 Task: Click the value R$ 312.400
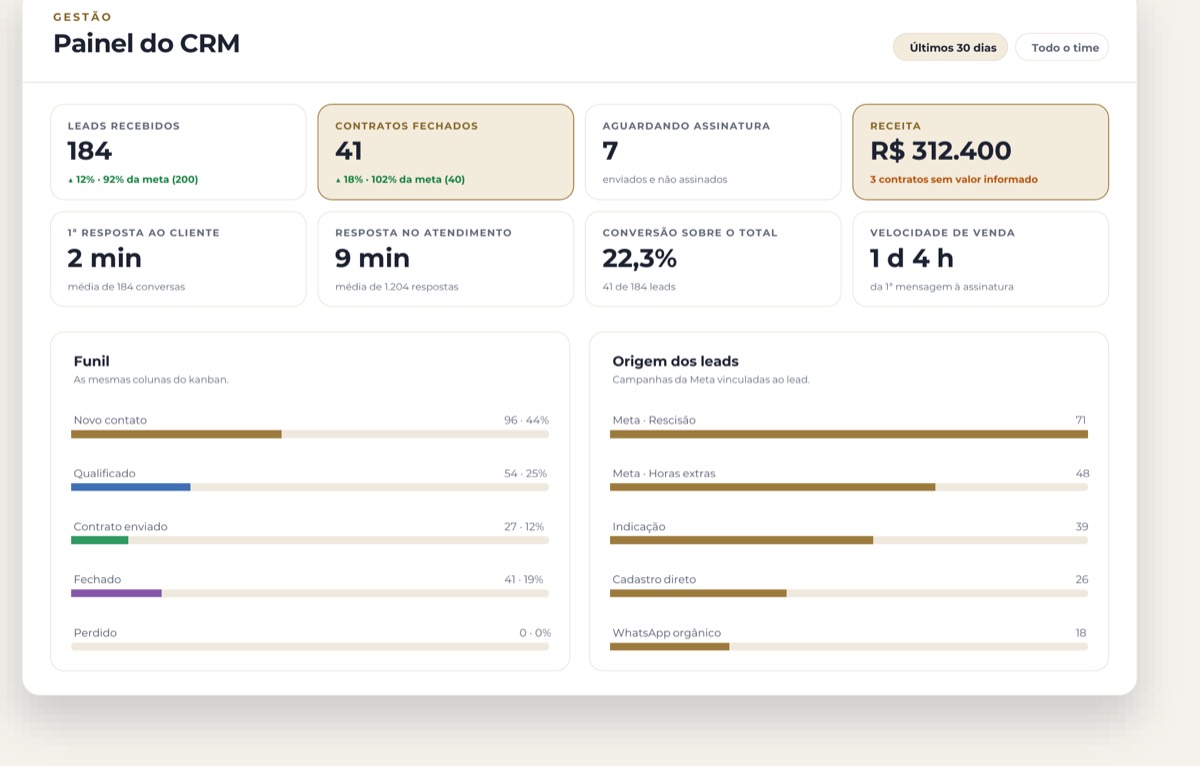coord(941,151)
